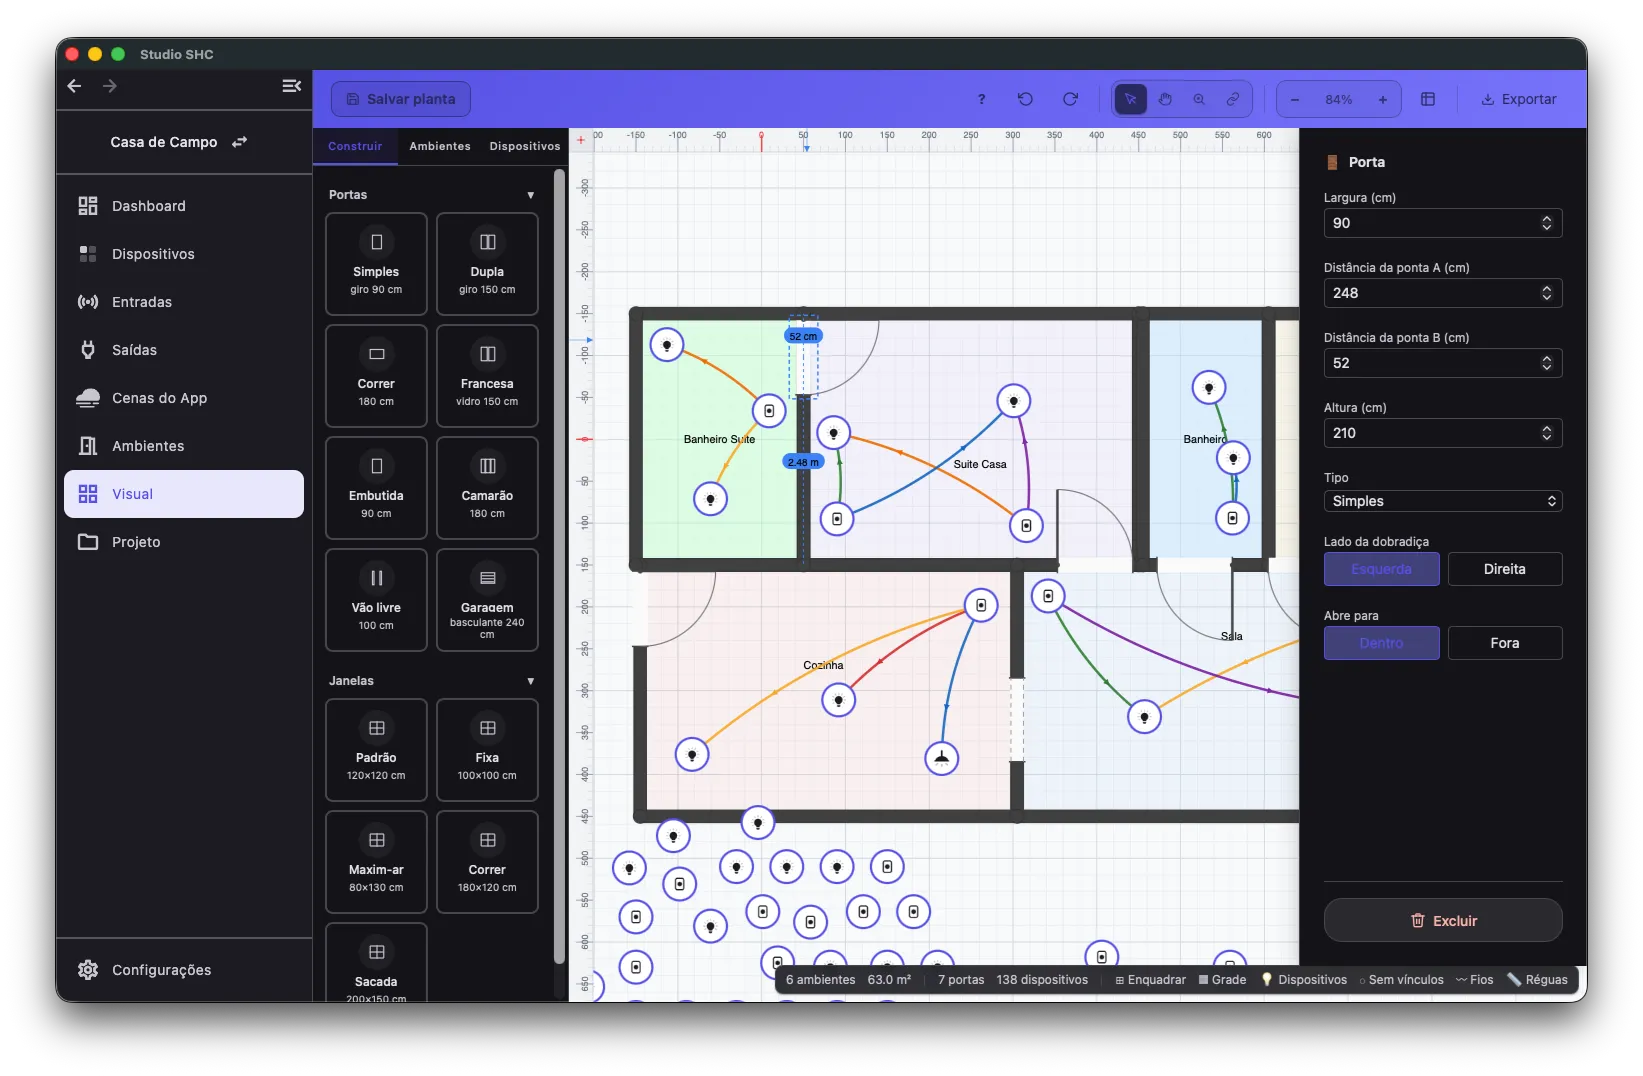Zoom in with plus button
Image resolution: width=1643 pixels, height=1076 pixels.
point(1383,99)
